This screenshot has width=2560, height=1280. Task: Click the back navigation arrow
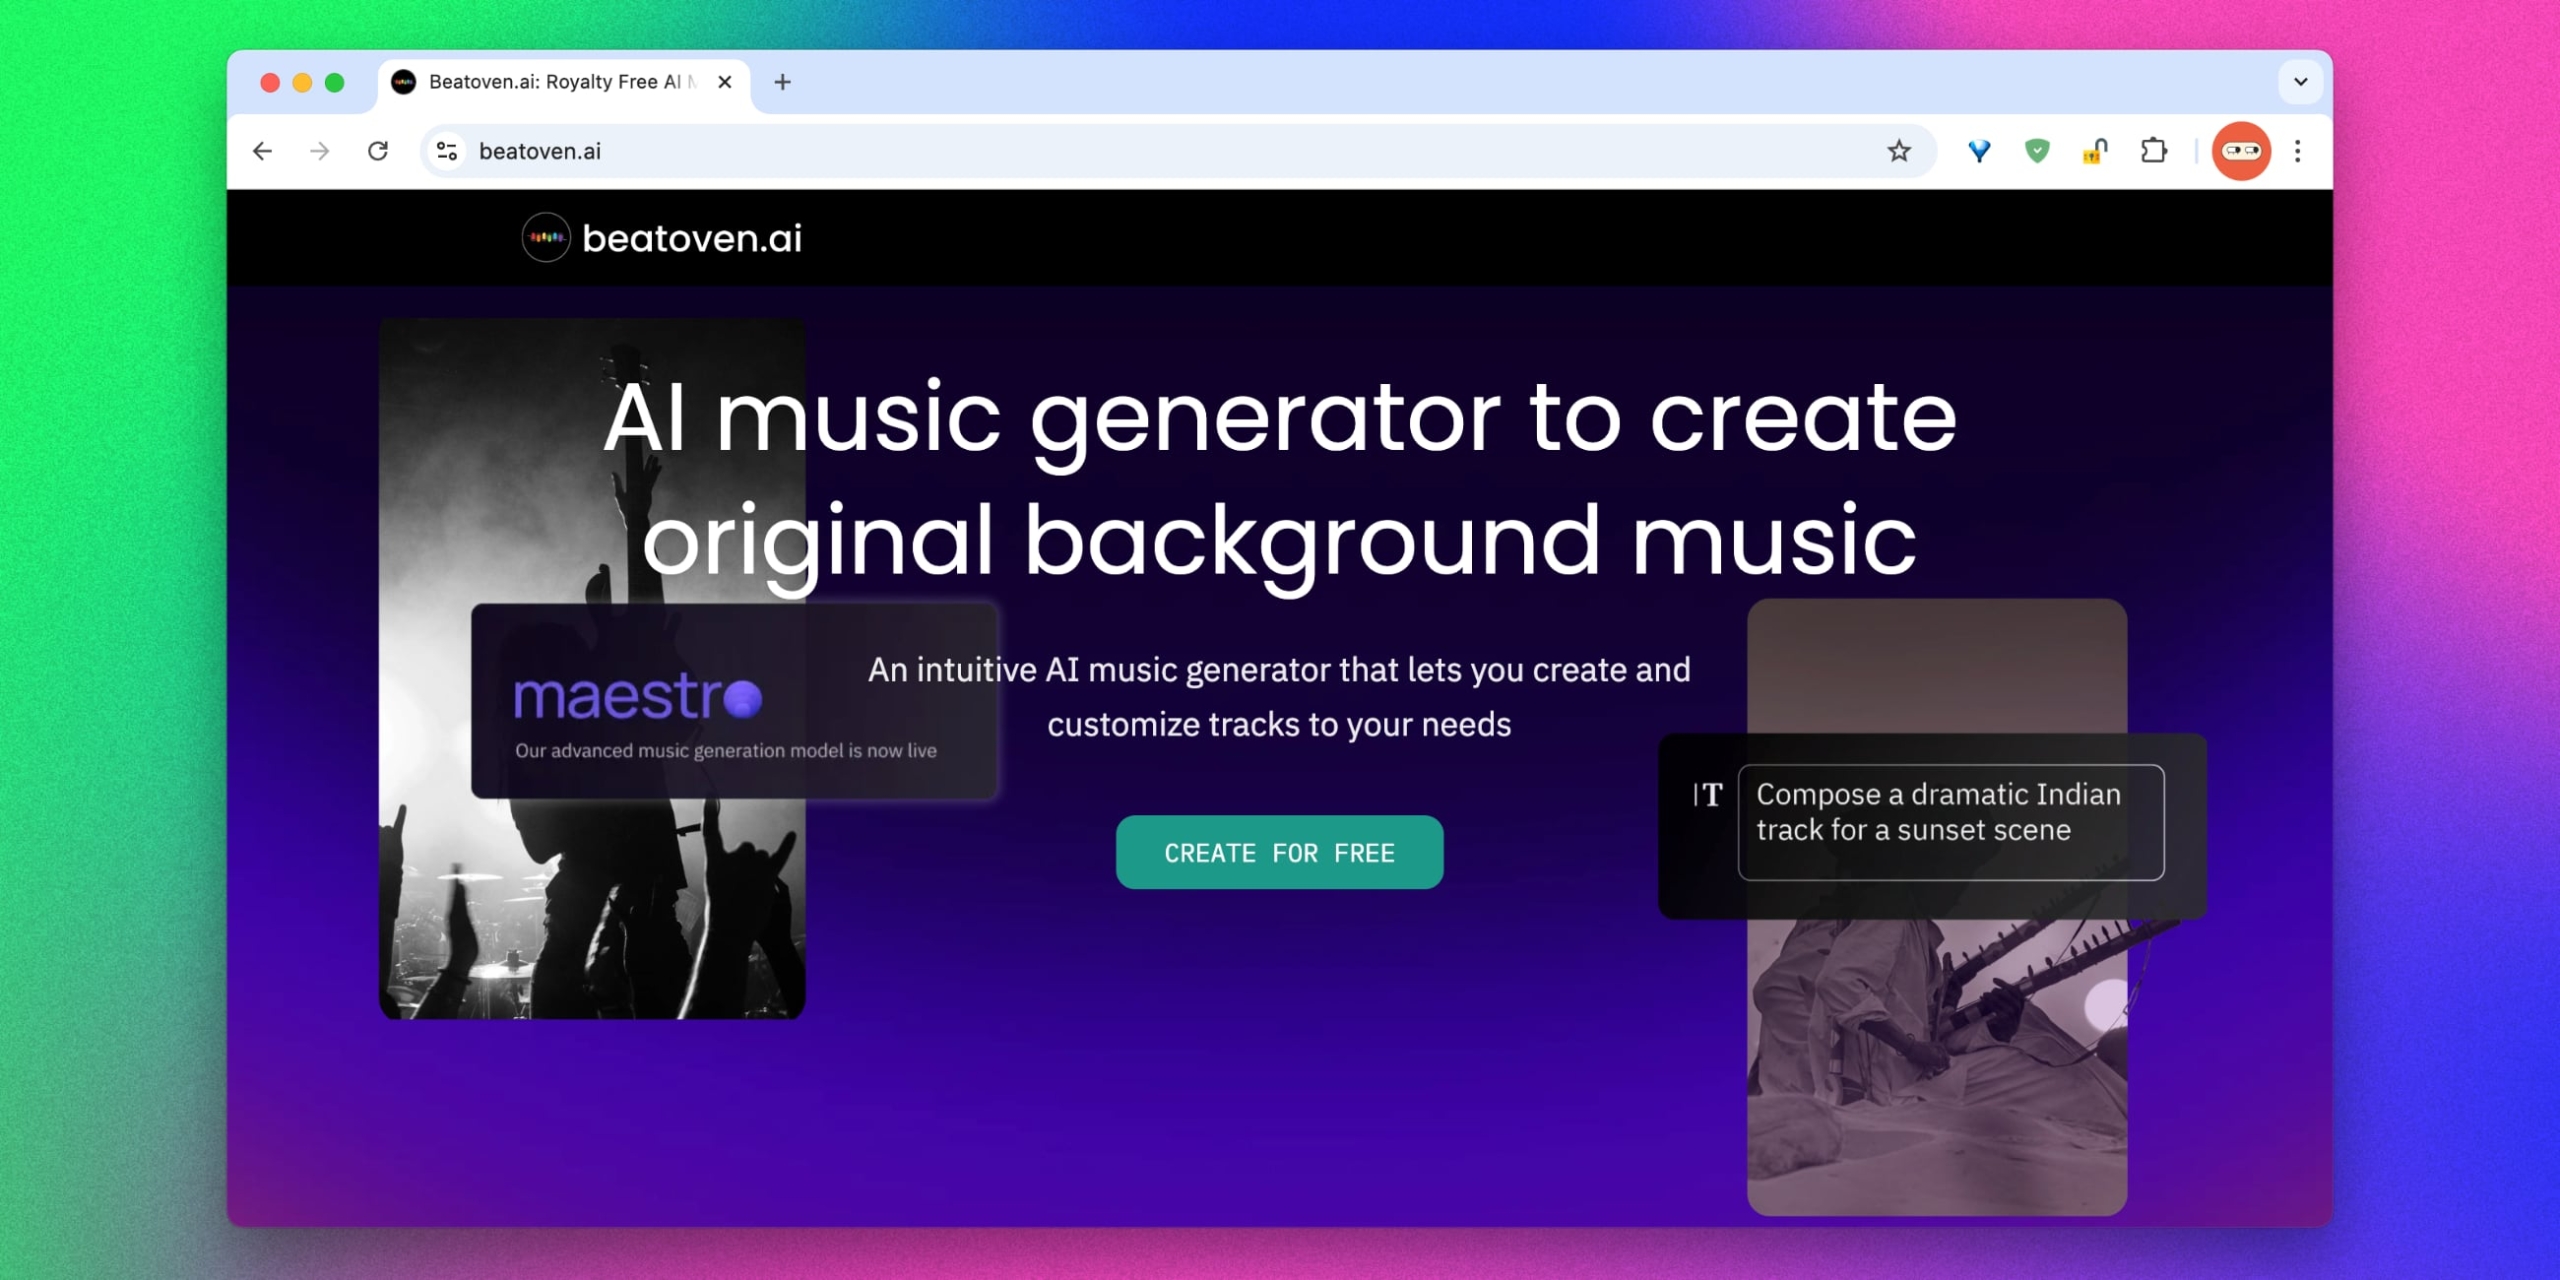[x=262, y=151]
